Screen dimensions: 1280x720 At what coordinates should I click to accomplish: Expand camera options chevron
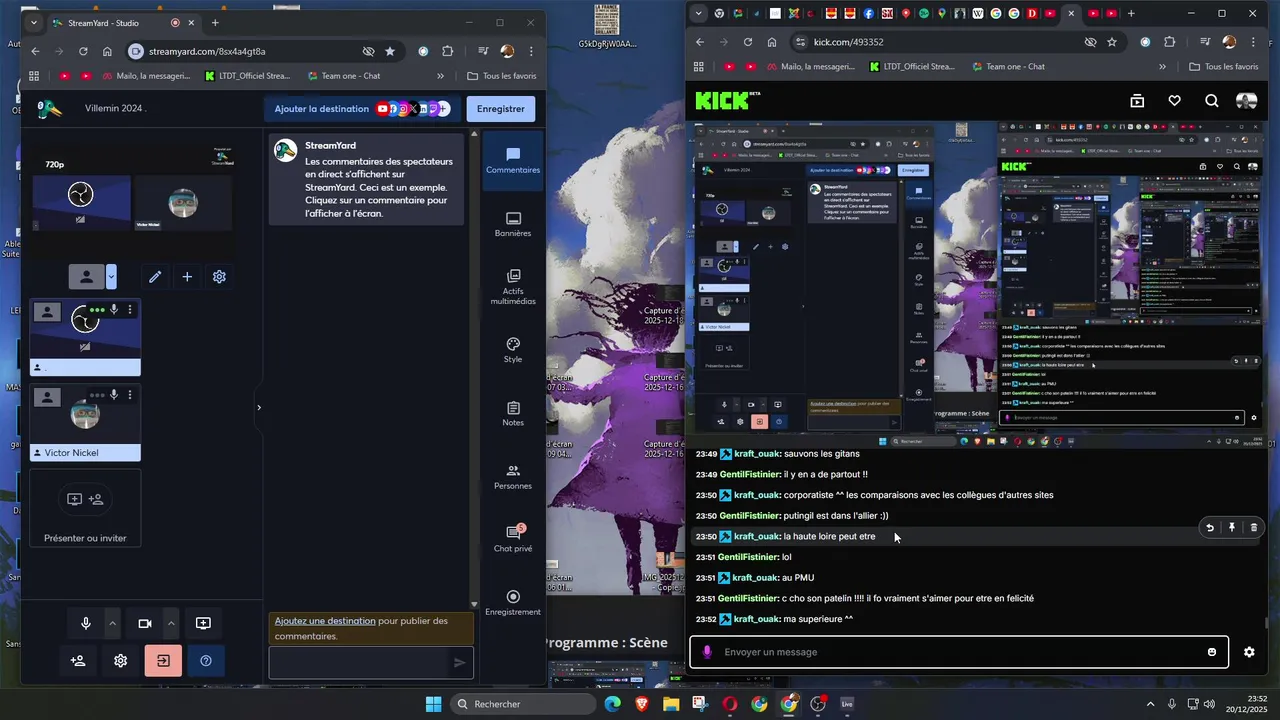(x=171, y=624)
